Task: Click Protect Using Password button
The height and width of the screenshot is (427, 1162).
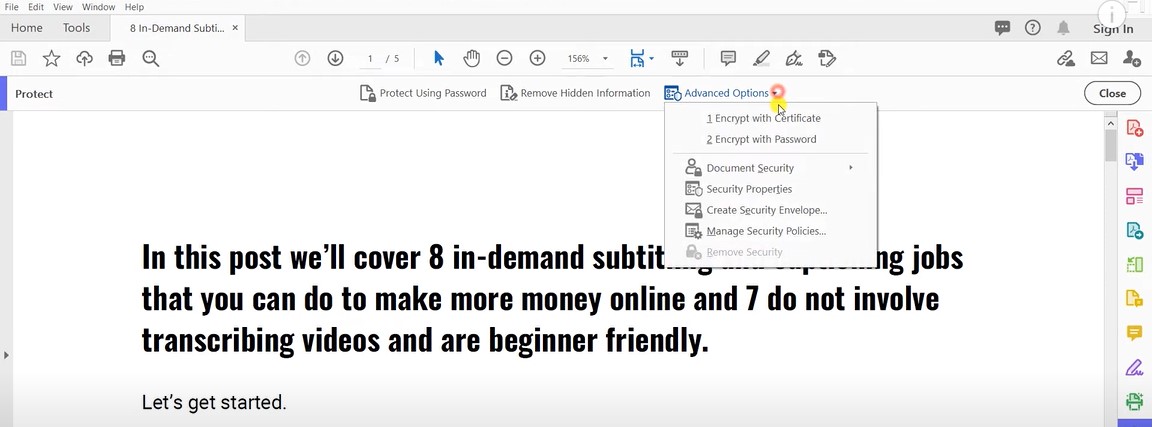Action: point(423,93)
